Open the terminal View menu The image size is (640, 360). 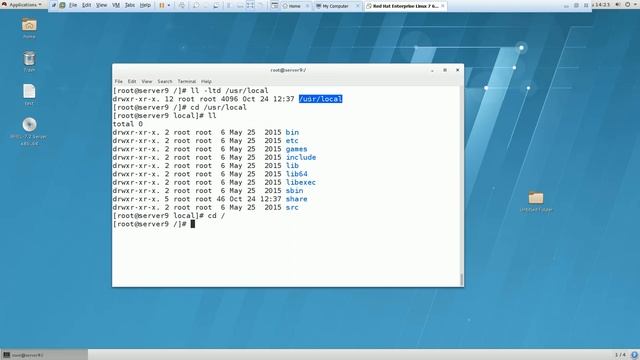(x=147, y=81)
